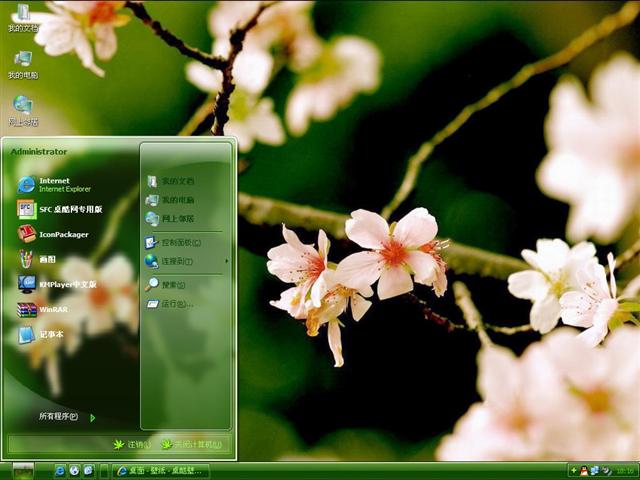640x480 pixels.
Task: Click the network connection tray icon
Action: pyautogui.click(x=595, y=471)
